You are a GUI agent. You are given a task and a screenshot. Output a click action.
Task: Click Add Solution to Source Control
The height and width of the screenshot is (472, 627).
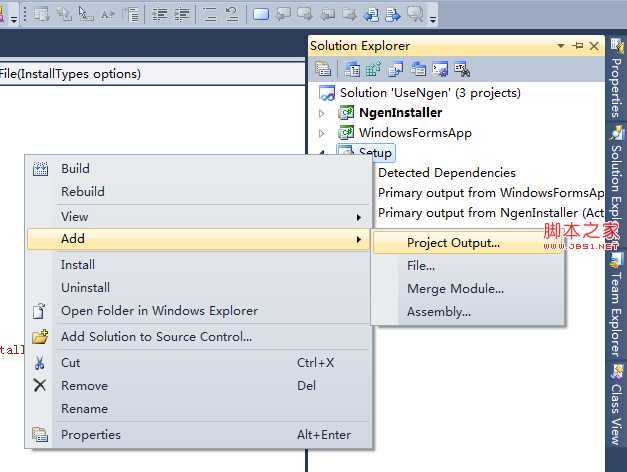156,337
